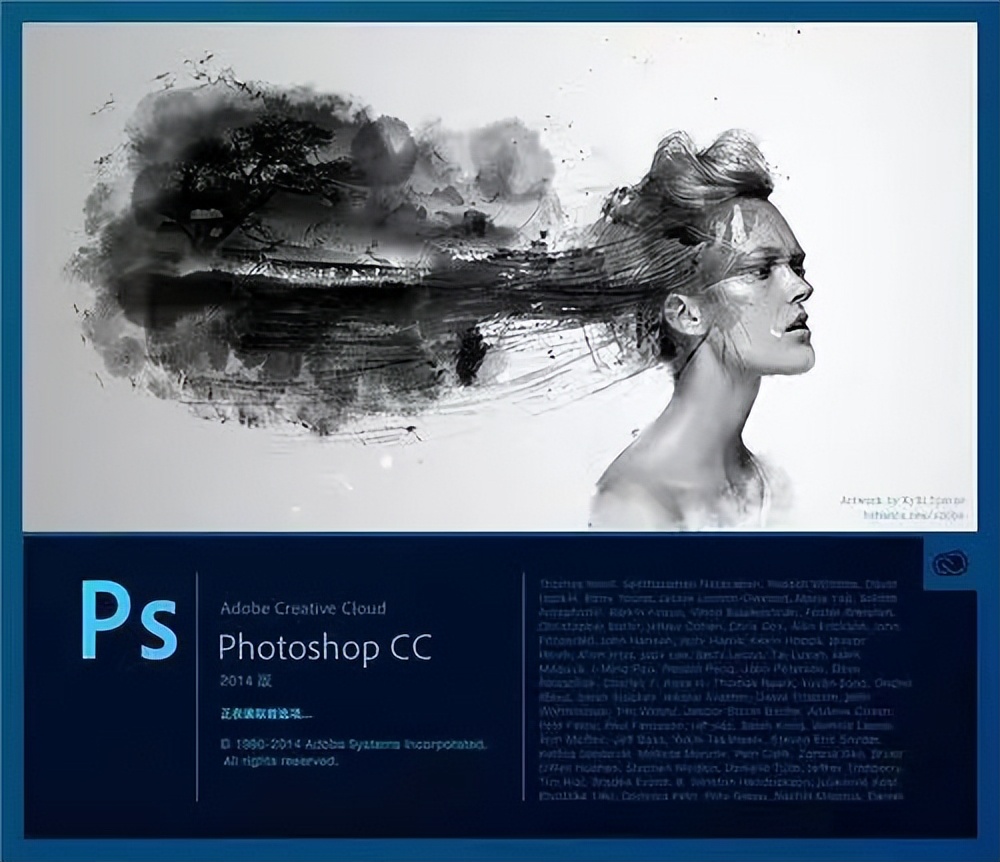Click the "Photoshop CC" title text
Screen dimensions: 1000x862
pos(325,646)
